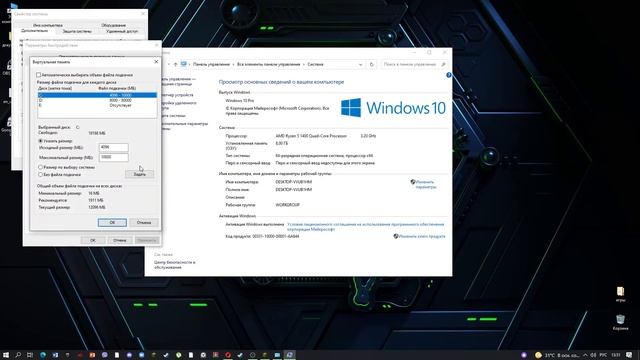
Task: Click the '12096 МБ' current size value
Action: tap(97, 207)
